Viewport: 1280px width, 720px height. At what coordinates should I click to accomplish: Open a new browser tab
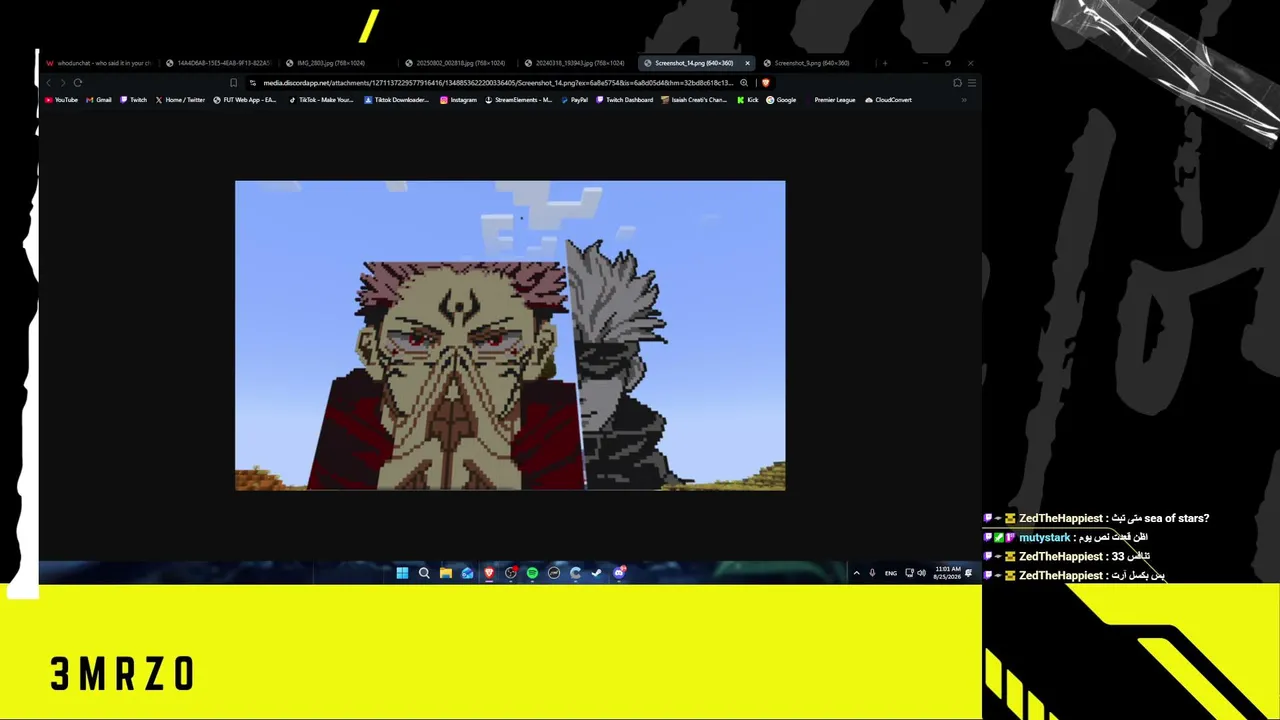(x=884, y=63)
